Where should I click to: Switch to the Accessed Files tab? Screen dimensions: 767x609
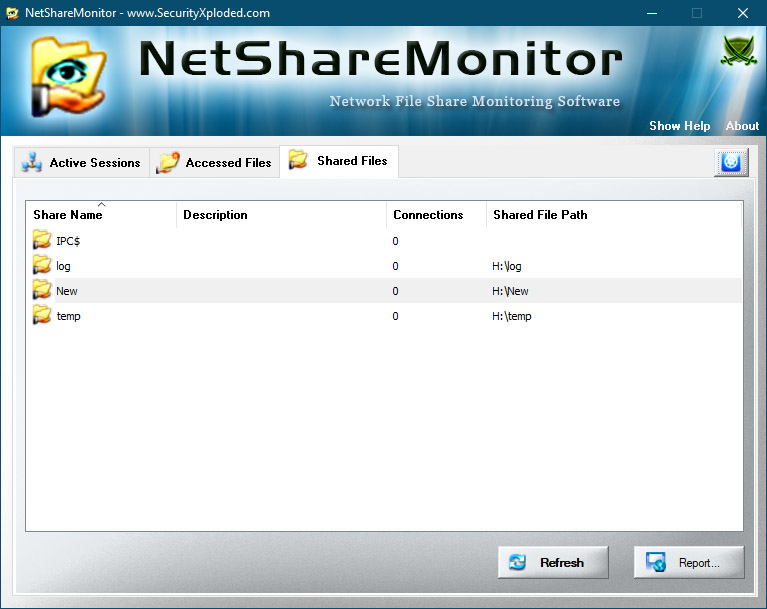(x=214, y=162)
